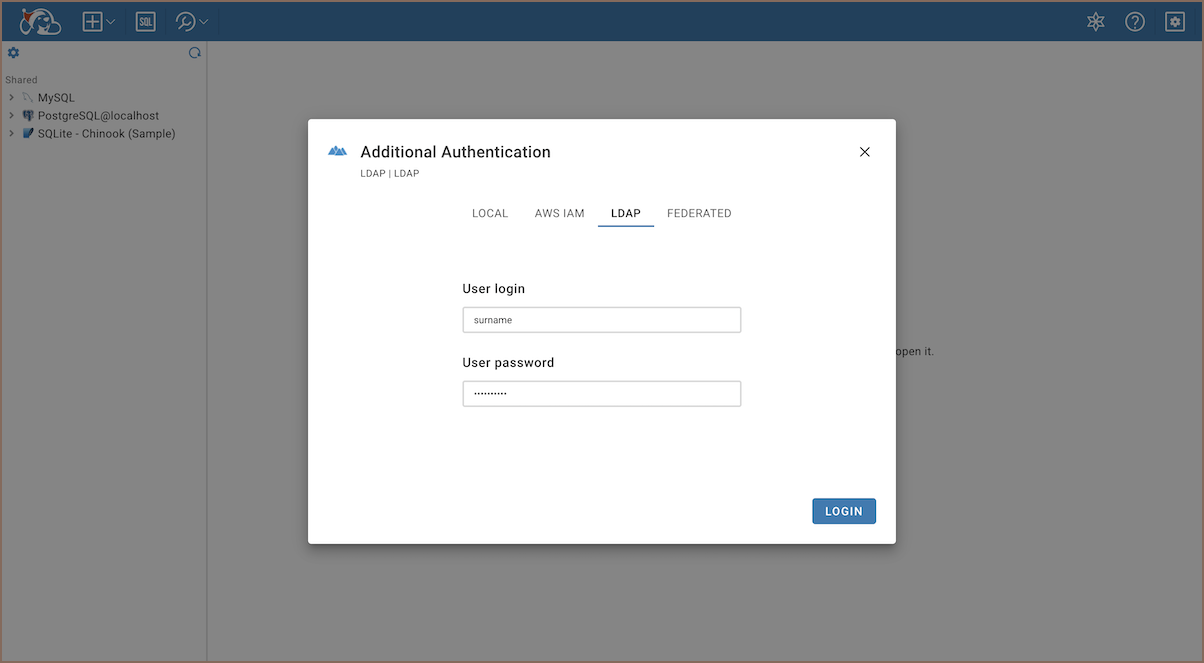Expand the PostgreSQL@localhost tree node

(11, 116)
